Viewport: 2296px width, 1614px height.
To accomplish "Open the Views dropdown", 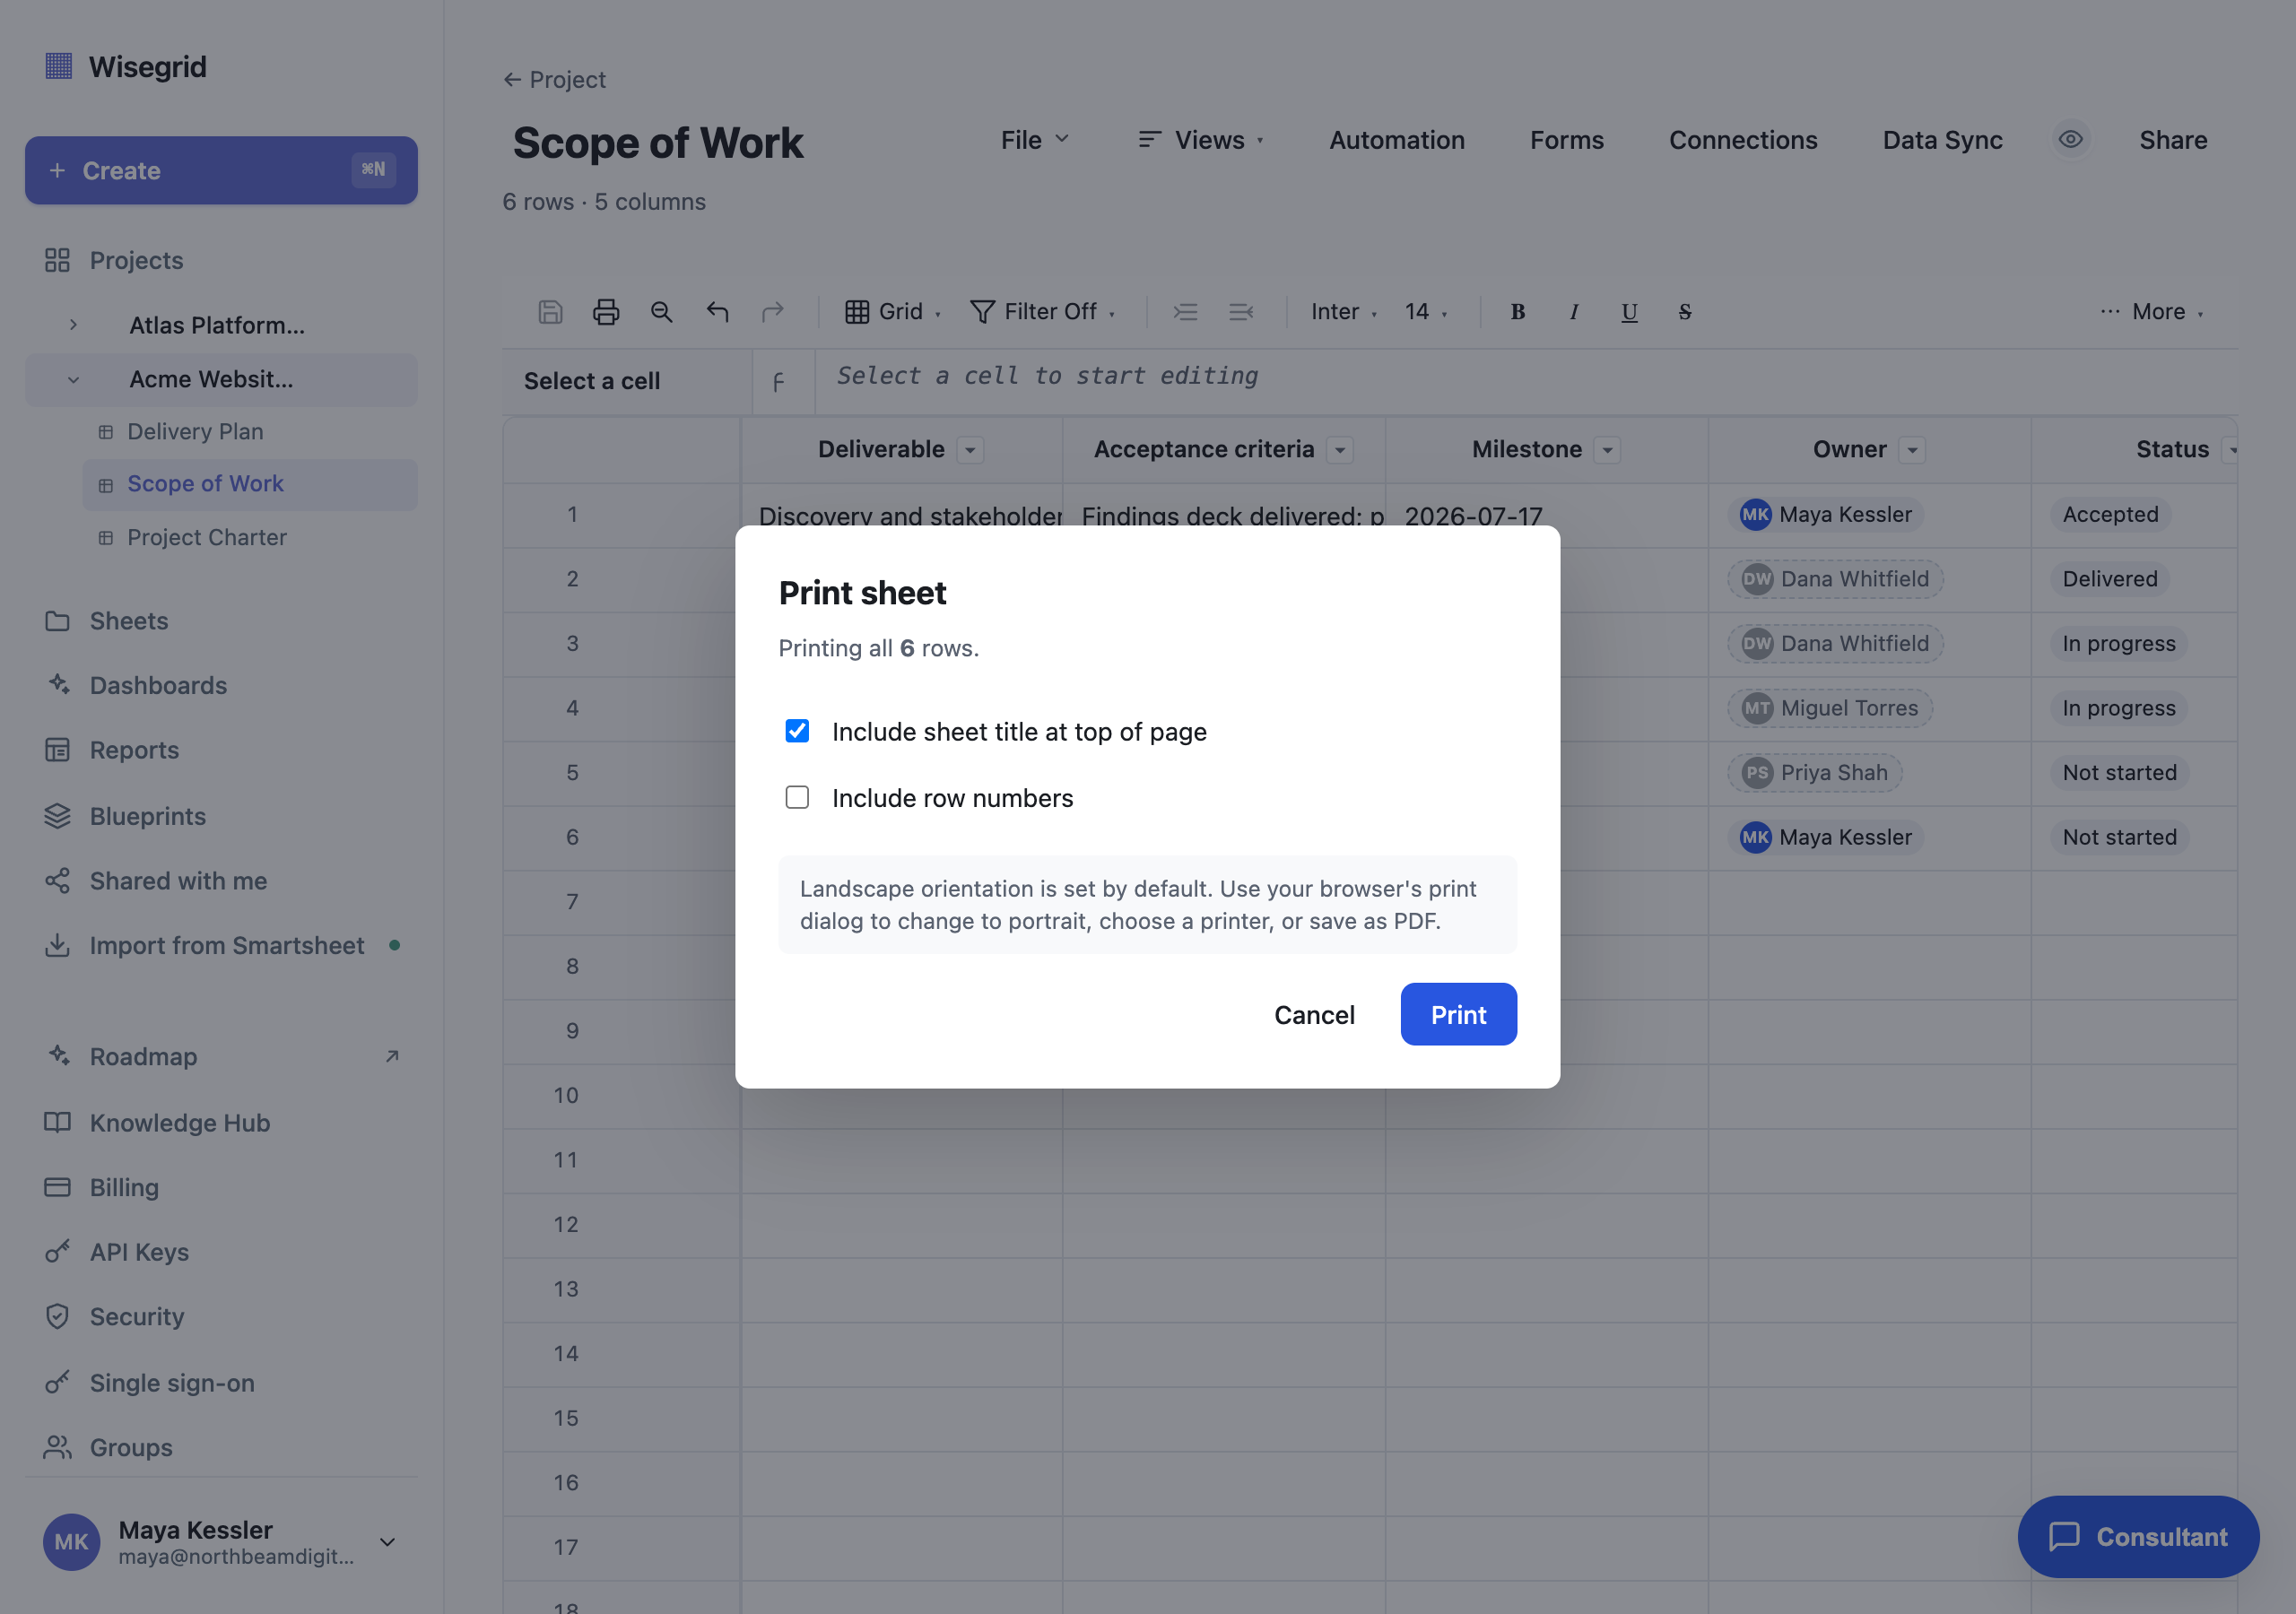I will coord(1200,140).
